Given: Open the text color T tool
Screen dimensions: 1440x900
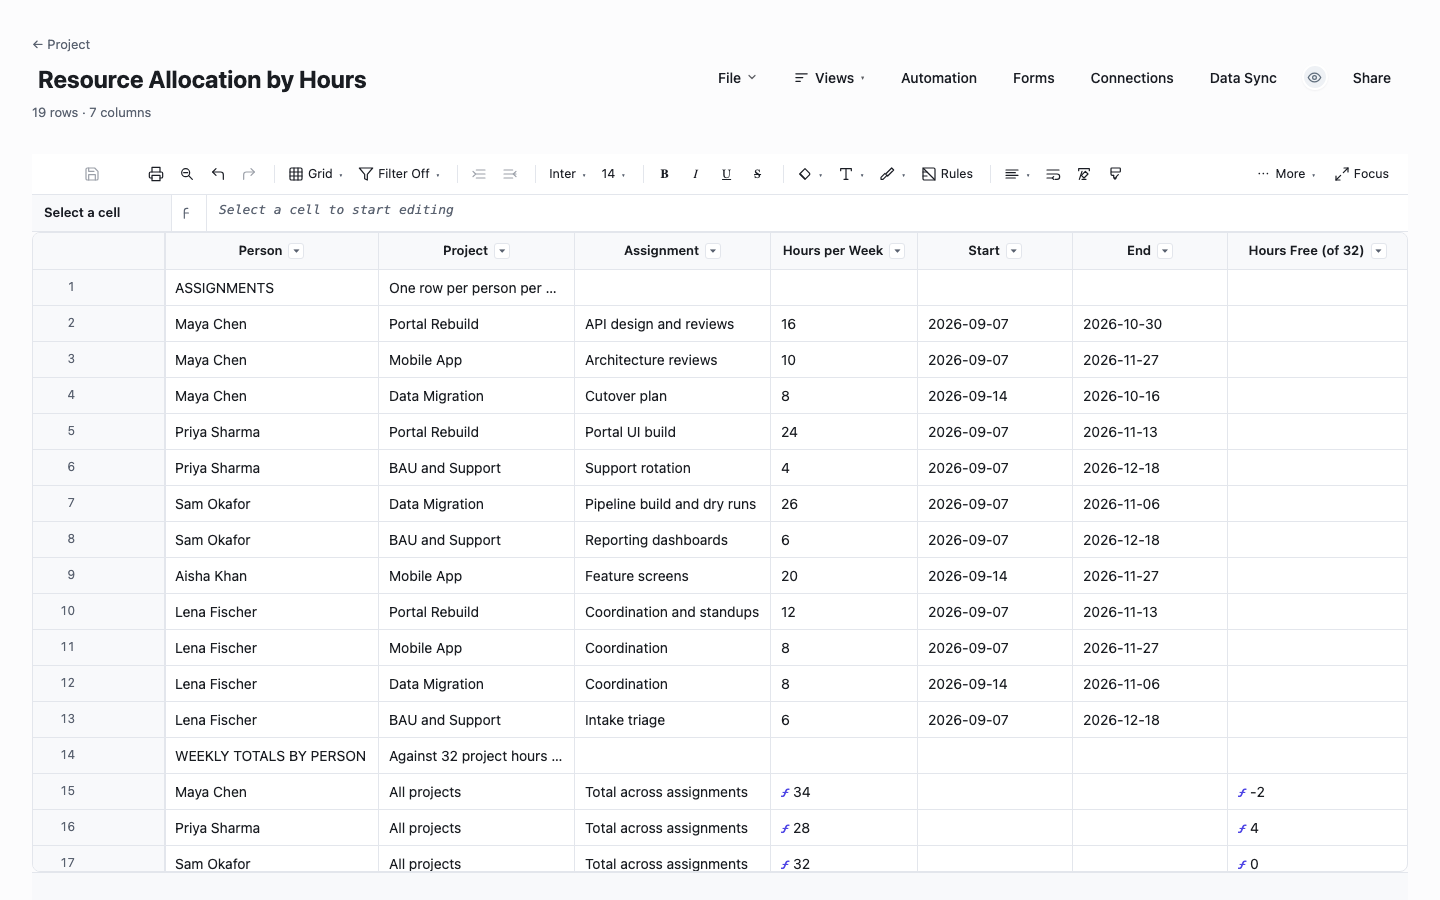Looking at the screenshot, I should [851, 174].
